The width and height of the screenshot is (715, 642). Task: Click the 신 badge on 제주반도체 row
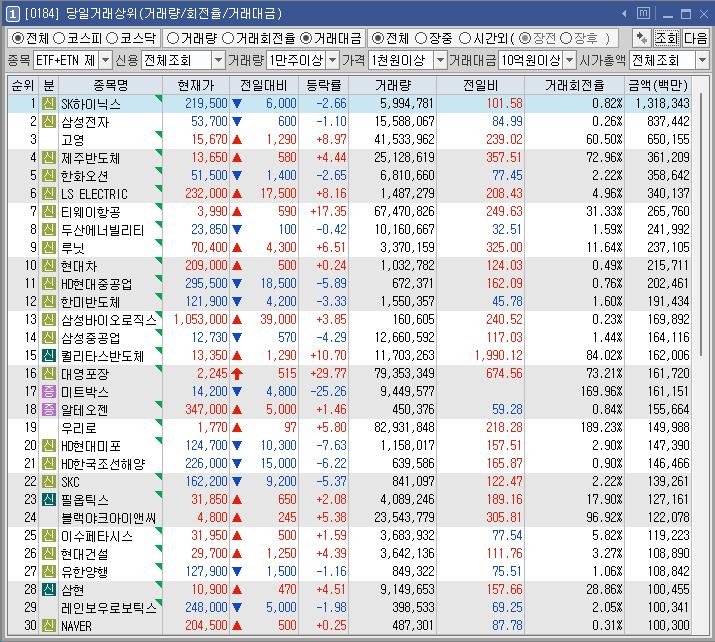pyautogui.click(x=49, y=158)
